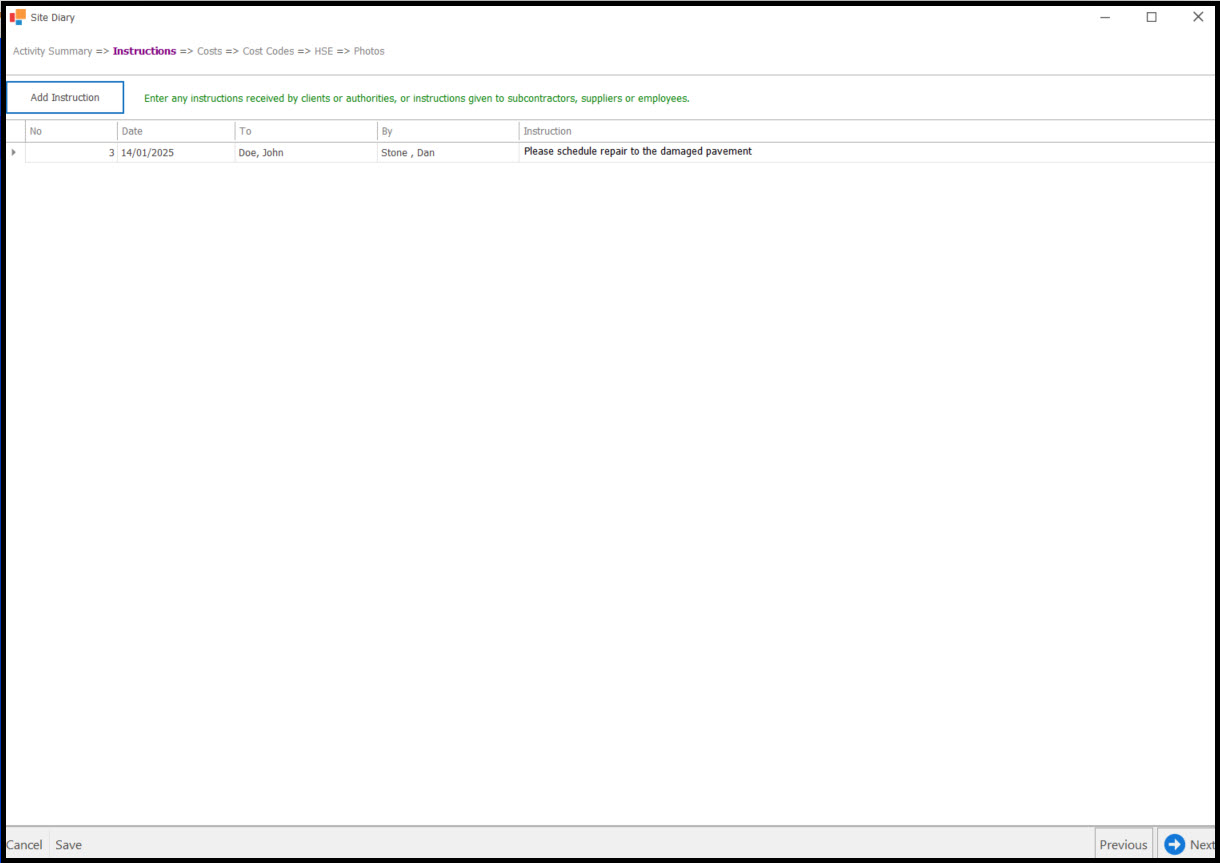Screen dimensions: 1220x863
Task: Click the To column header
Action: [305, 131]
